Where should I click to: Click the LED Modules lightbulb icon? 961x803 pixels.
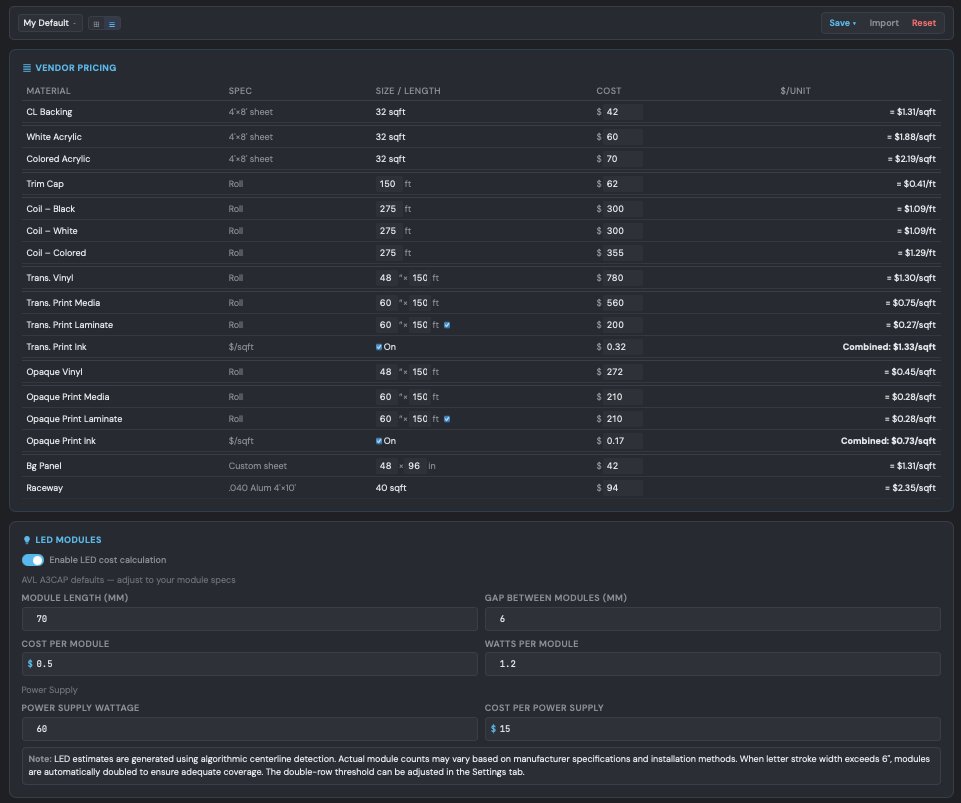27,540
